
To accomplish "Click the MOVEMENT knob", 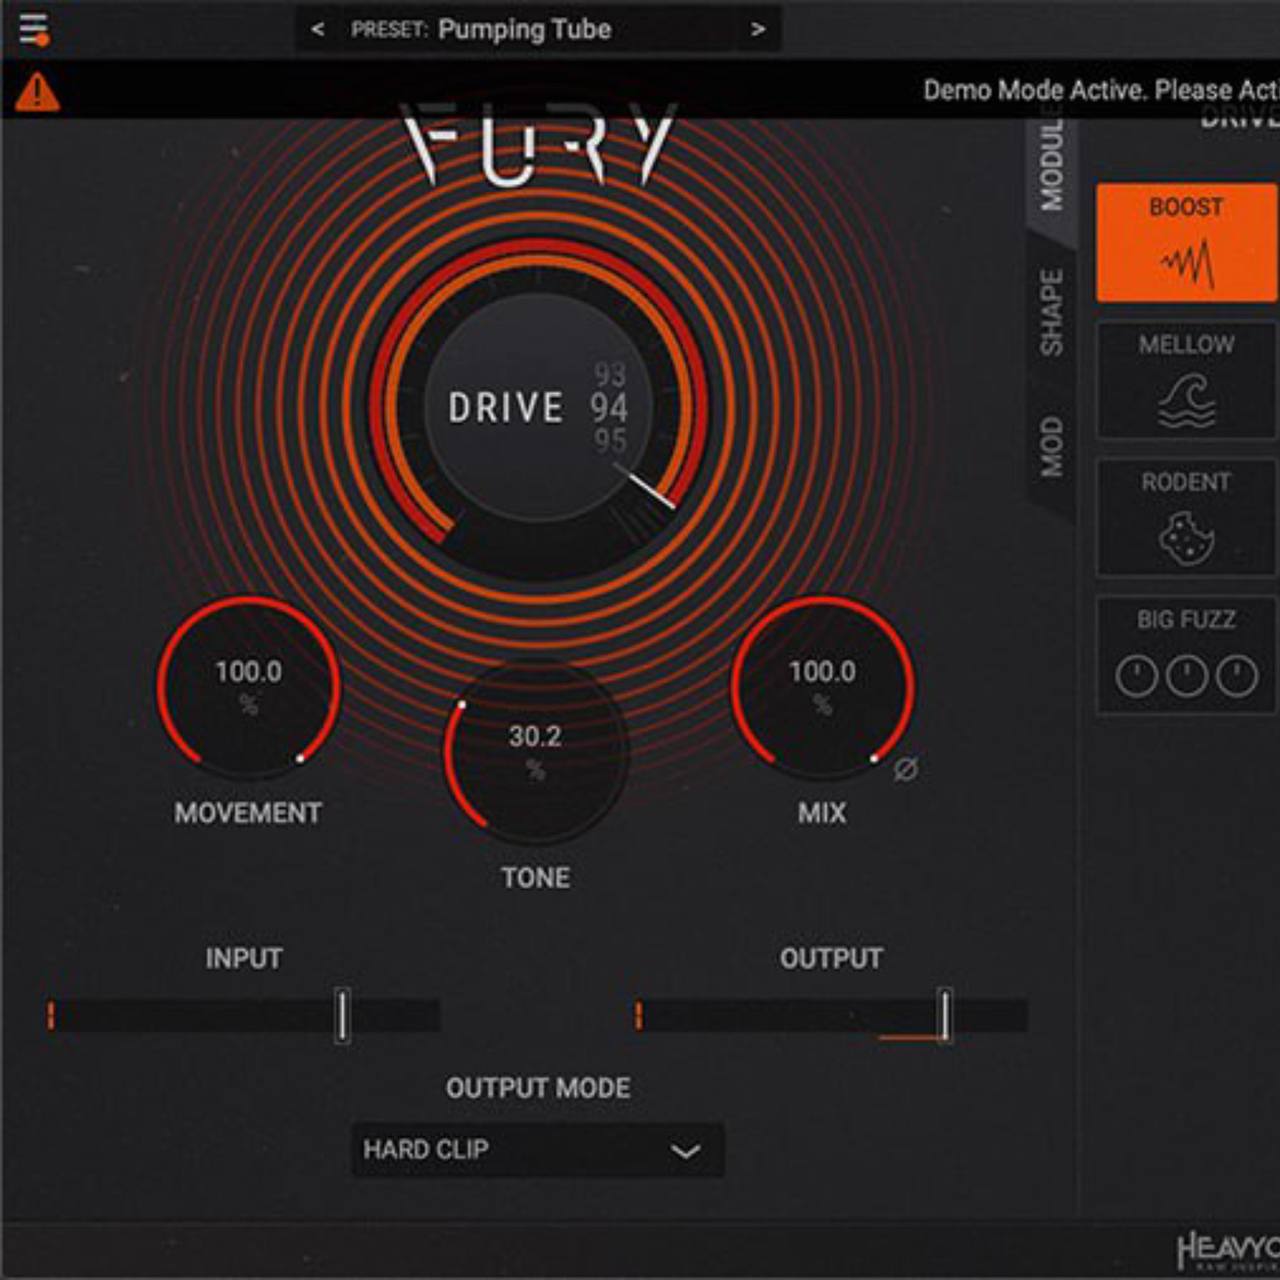I will point(248,688).
